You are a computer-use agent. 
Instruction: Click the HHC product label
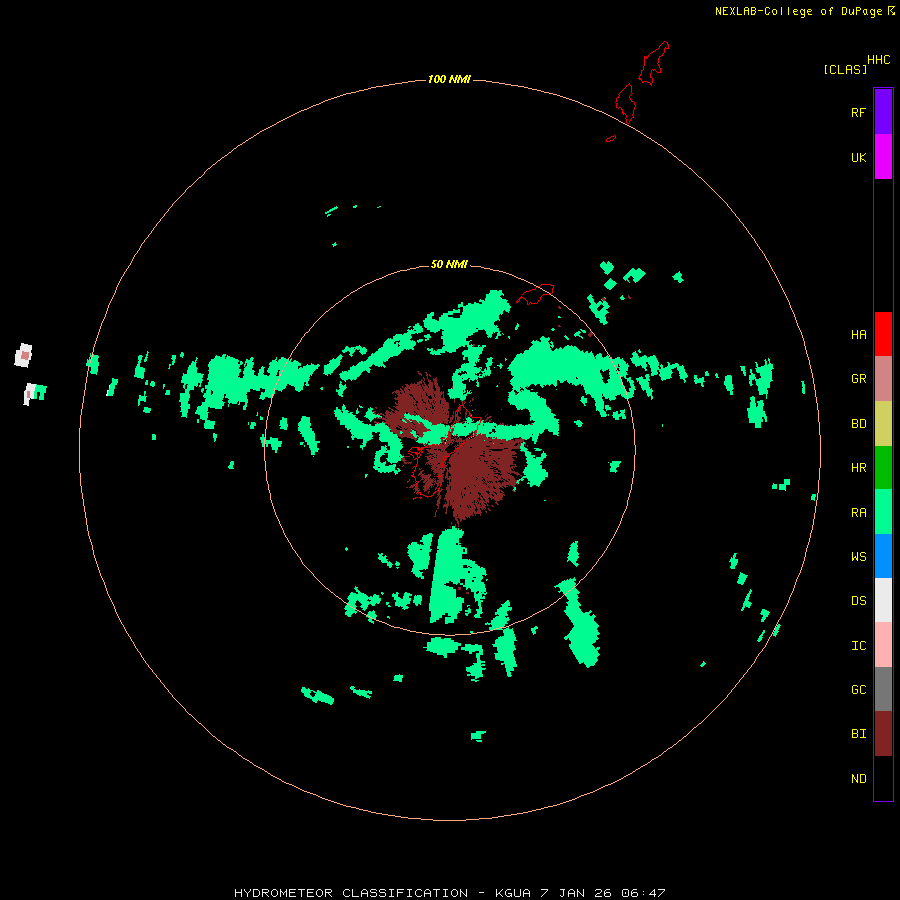coord(878,60)
